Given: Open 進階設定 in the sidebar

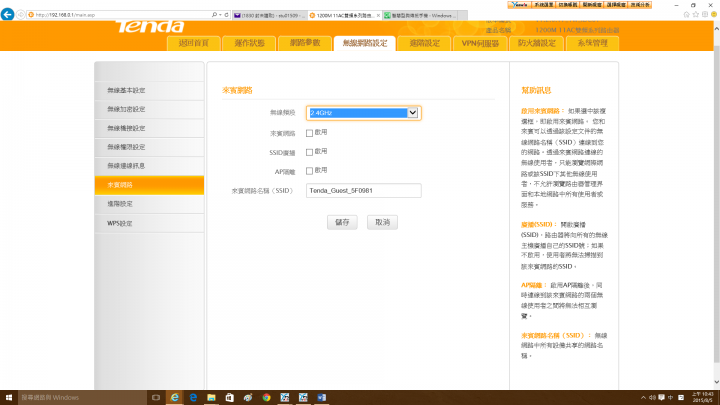Looking at the screenshot, I should 149,204.
